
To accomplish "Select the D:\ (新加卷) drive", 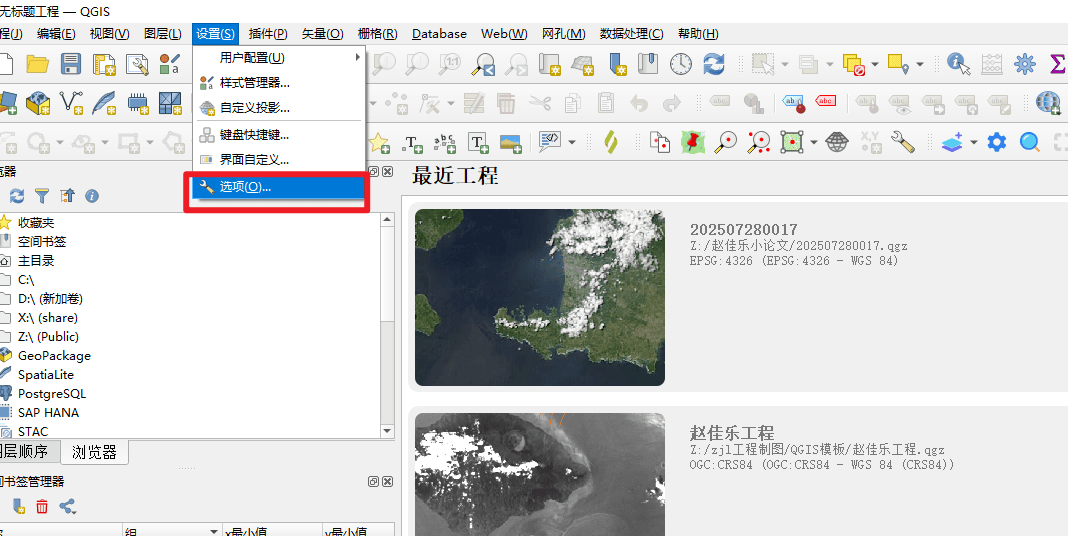I will coord(50,298).
